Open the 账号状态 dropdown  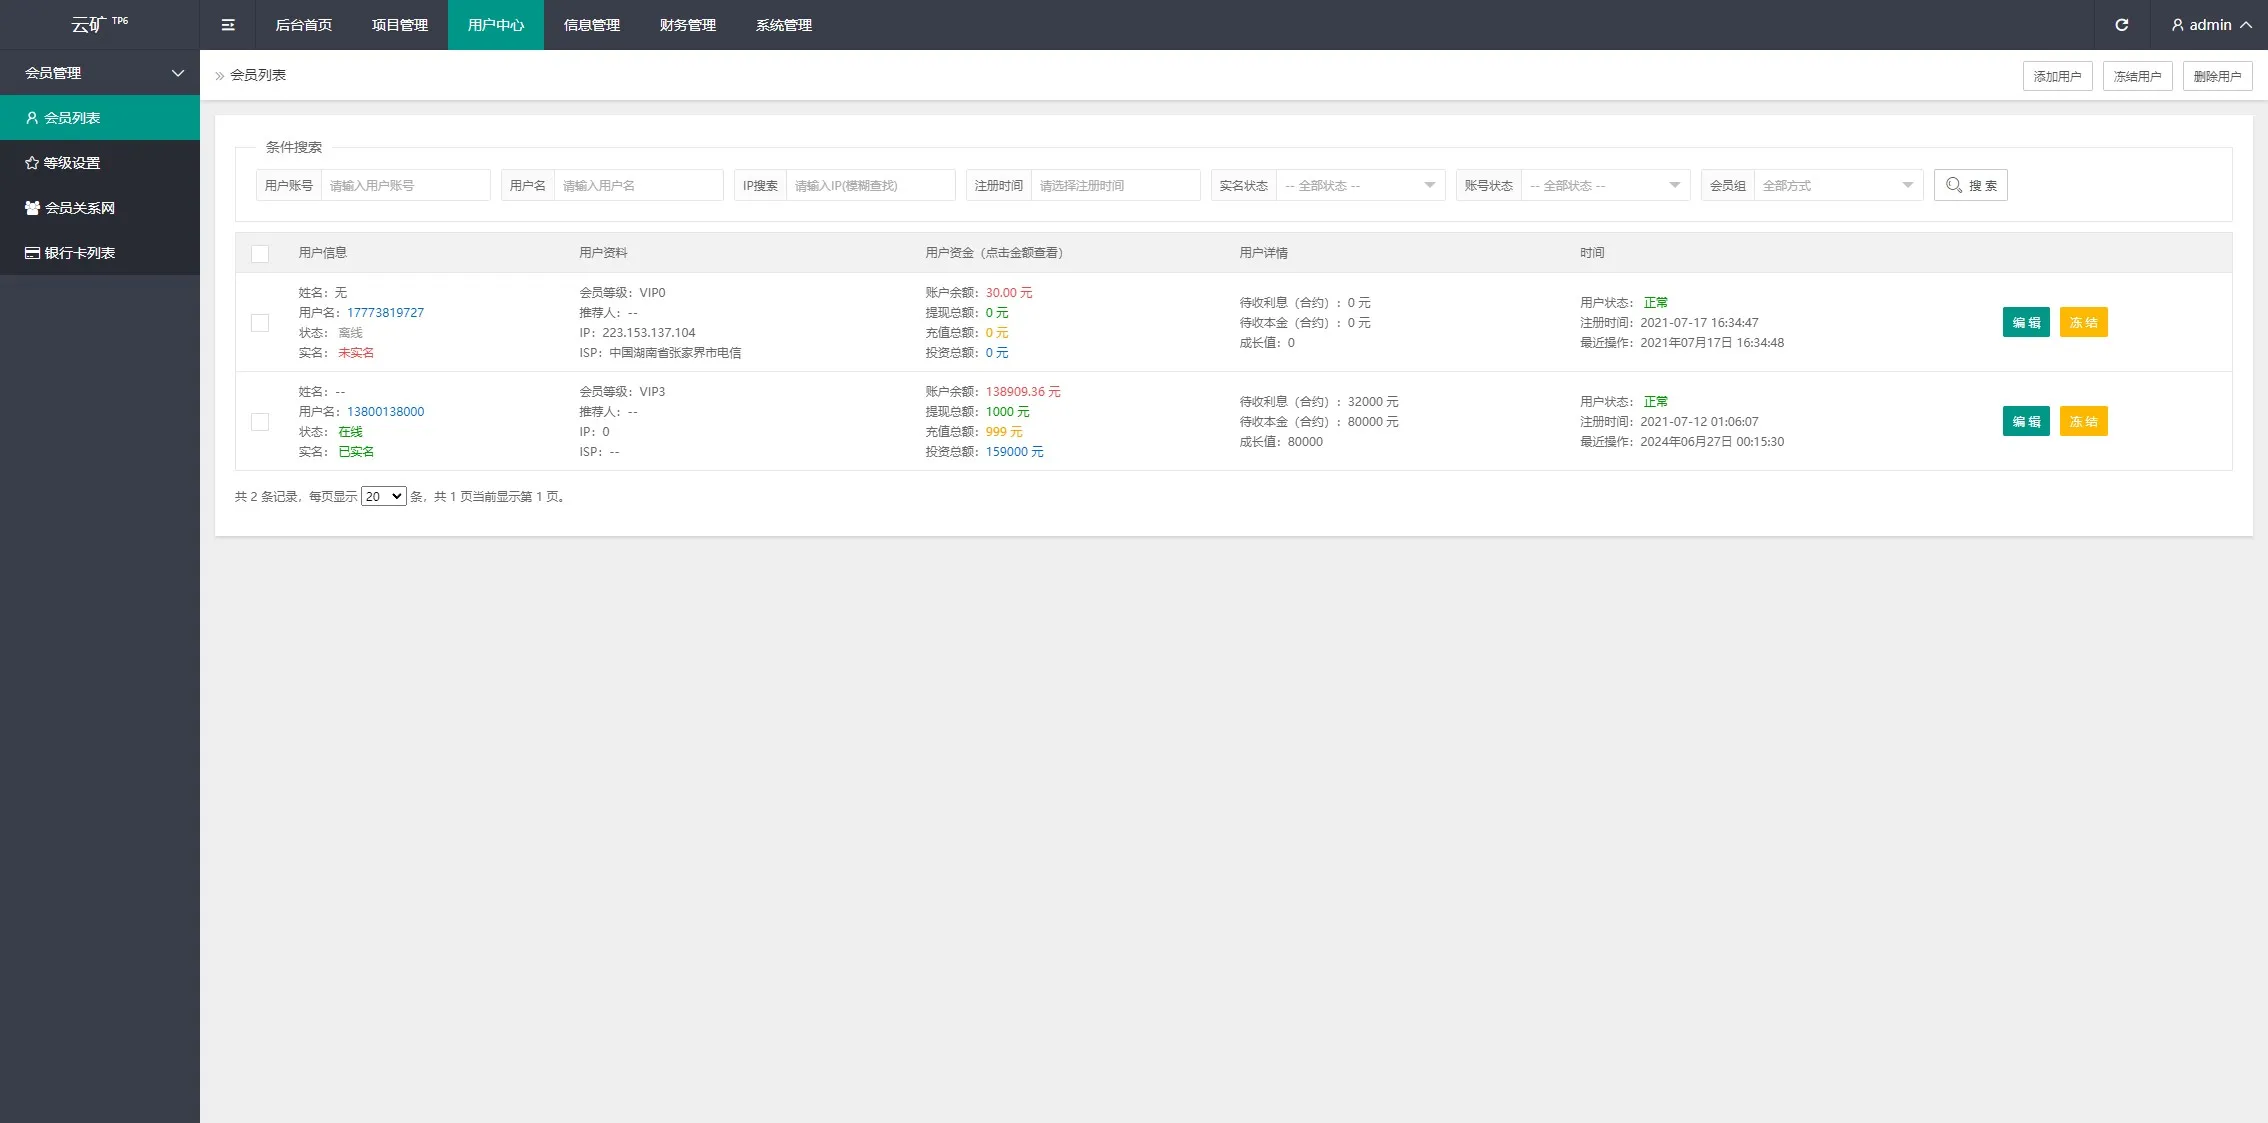click(1604, 185)
